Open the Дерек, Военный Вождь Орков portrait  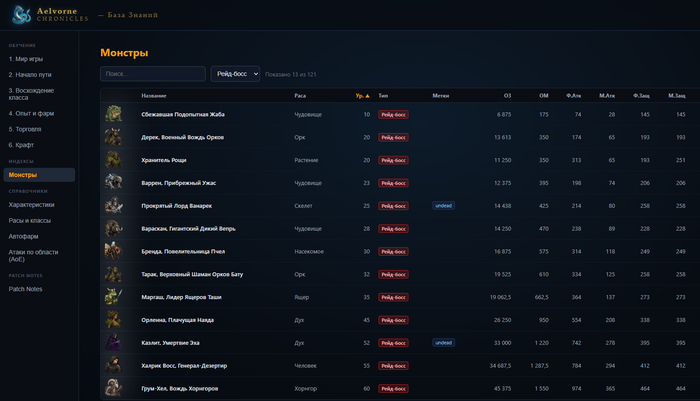click(113, 137)
